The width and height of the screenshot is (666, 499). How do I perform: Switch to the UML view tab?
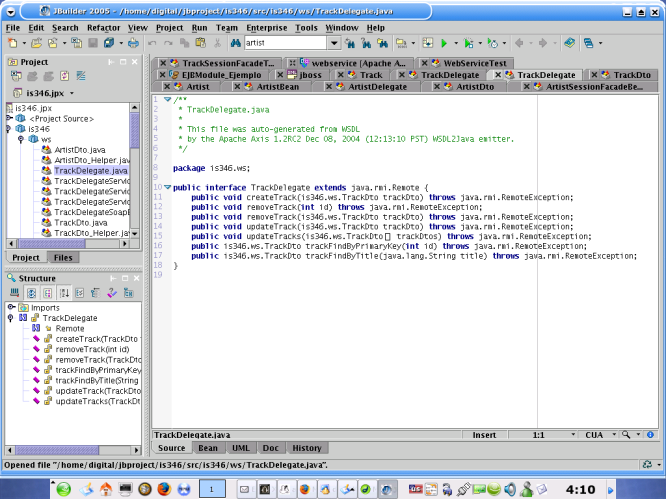[240, 448]
